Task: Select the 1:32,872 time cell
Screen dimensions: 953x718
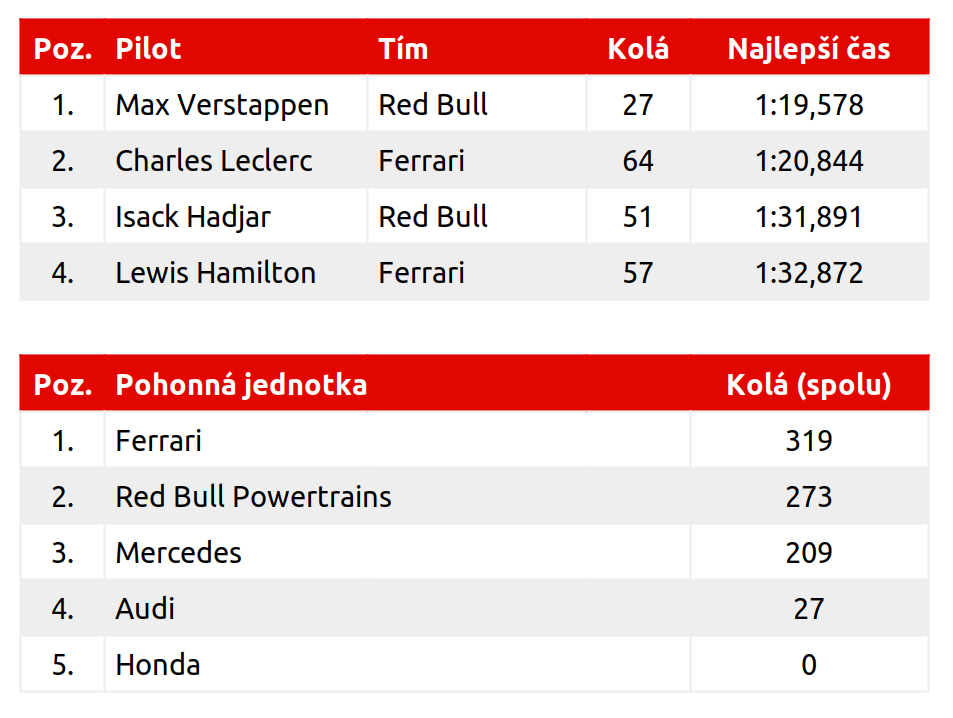Action: pos(808,273)
